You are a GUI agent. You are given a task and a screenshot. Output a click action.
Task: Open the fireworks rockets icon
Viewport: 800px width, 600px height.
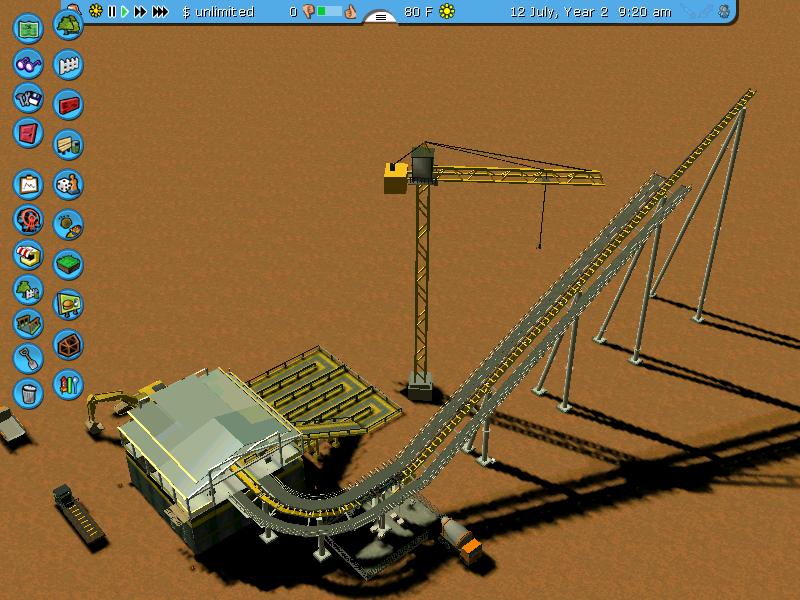click(x=67, y=382)
